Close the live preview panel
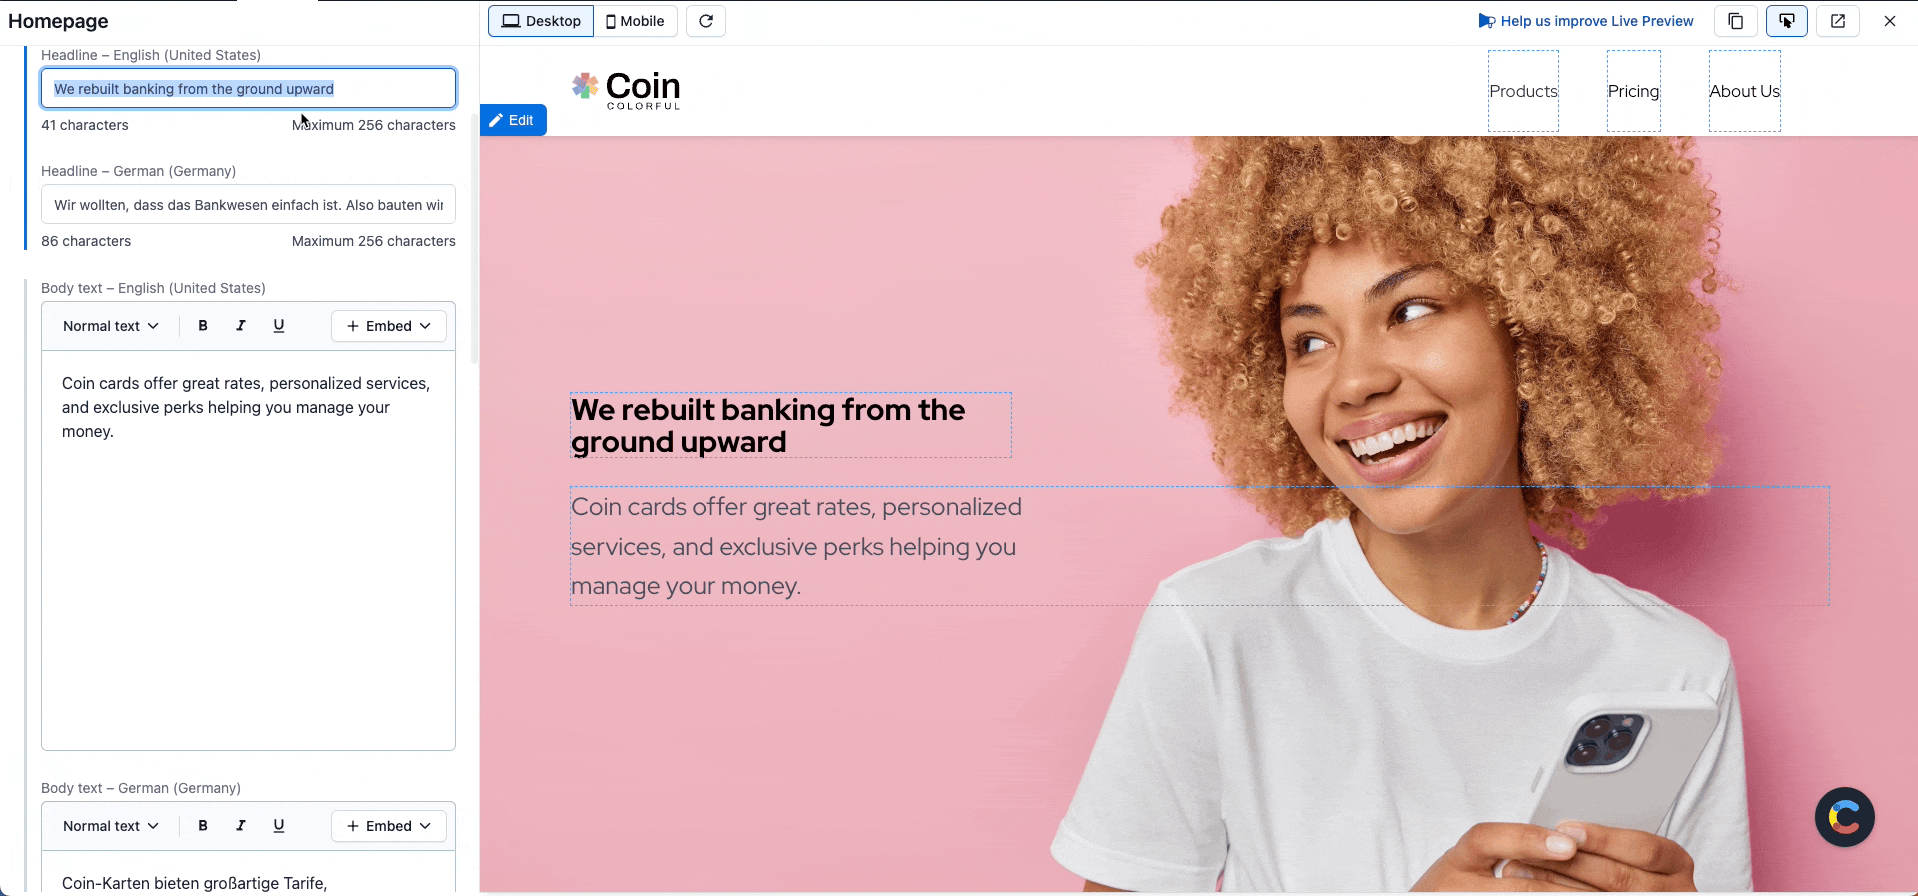The height and width of the screenshot is (896, 1918). coord(1890,21)
